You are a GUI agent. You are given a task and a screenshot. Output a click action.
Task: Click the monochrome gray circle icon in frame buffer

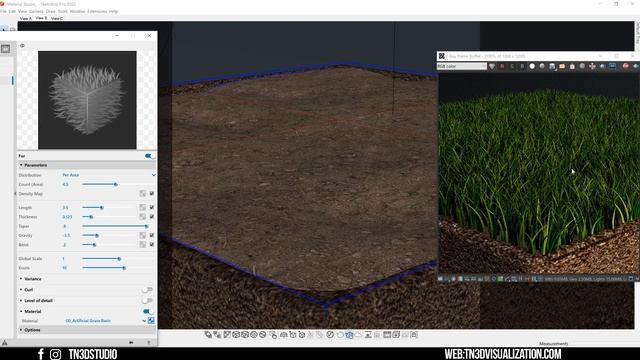click(542, 66)
